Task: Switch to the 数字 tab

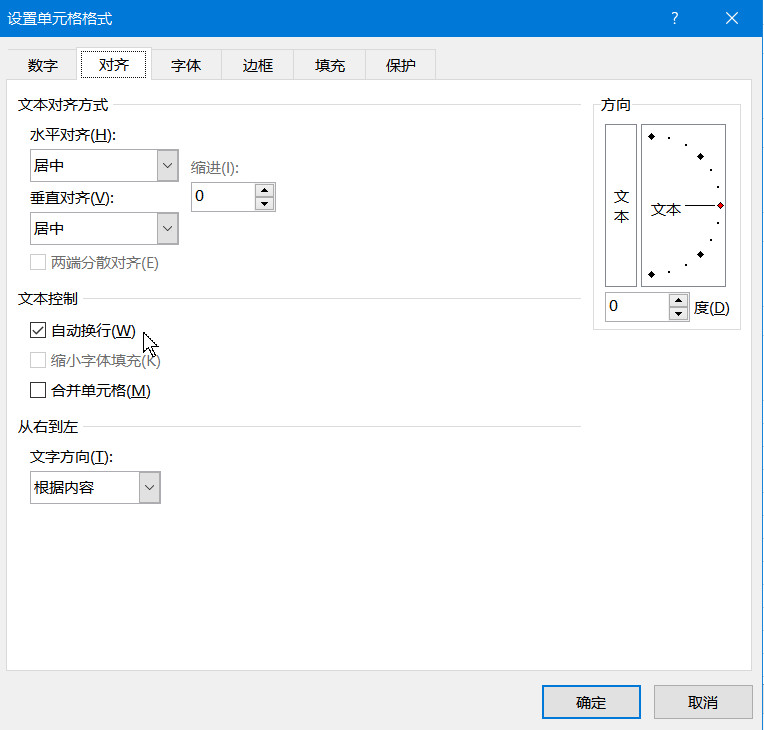Action: (x=42, y=65)
